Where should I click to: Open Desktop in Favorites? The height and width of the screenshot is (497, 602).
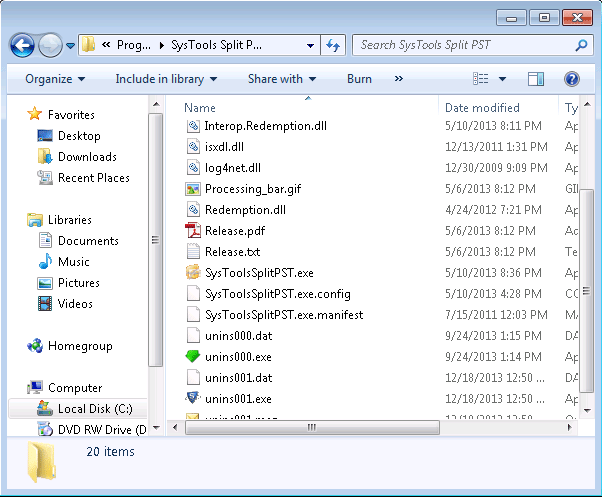tap(79, 136)
